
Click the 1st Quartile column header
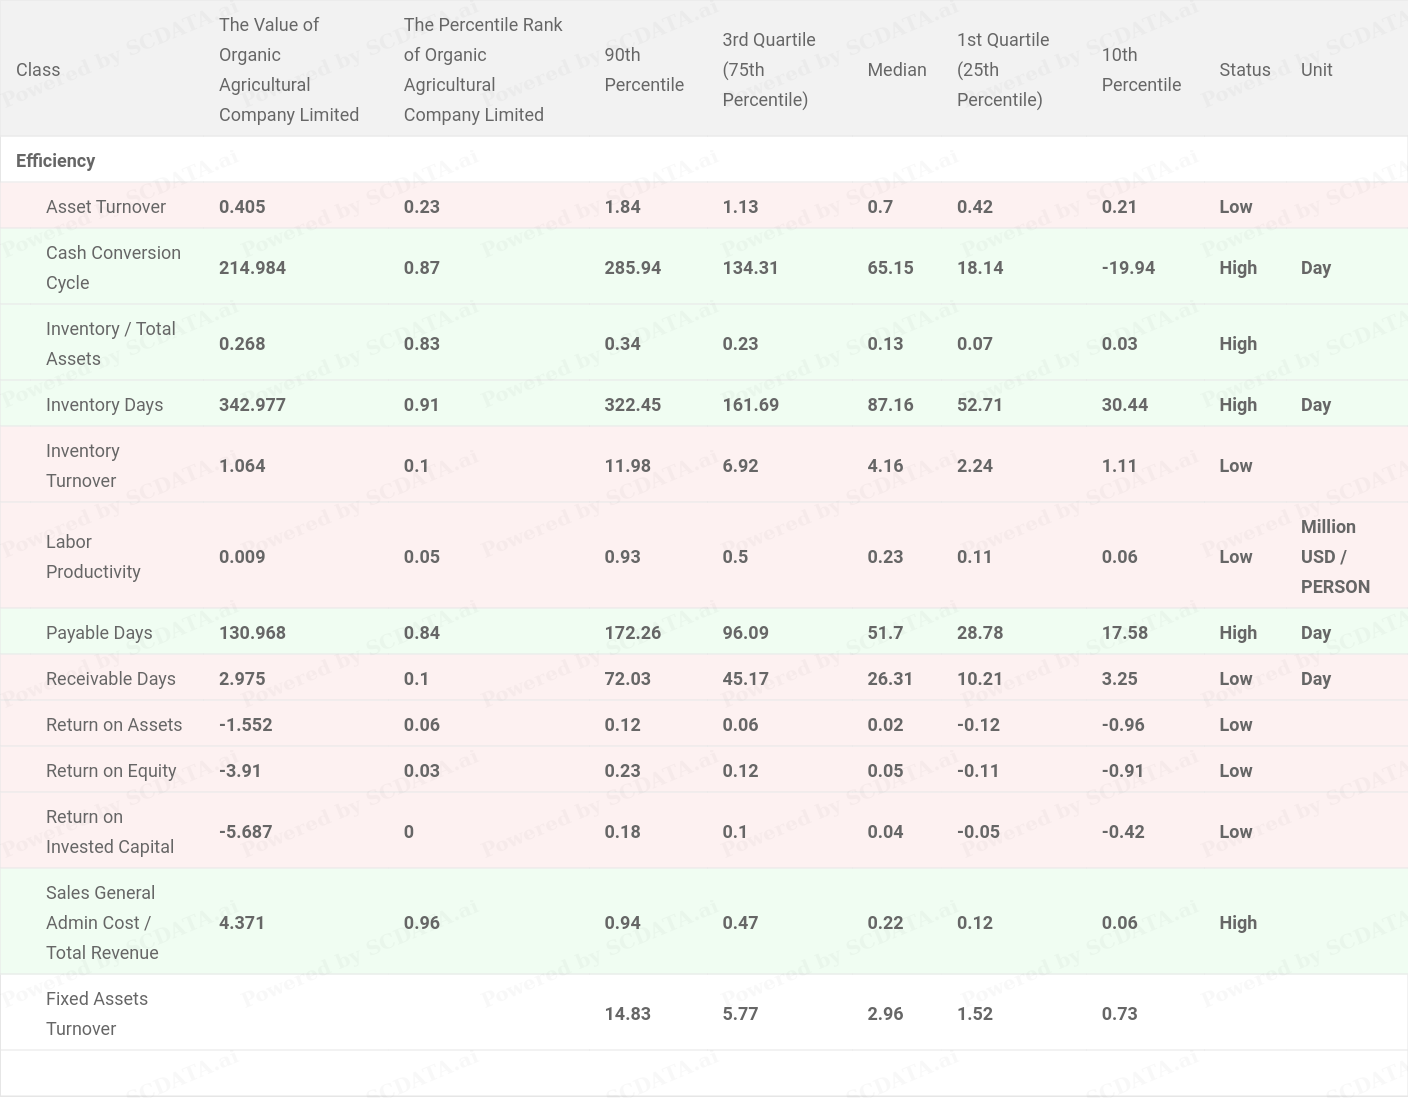pyautogui.click(x=1003, y=69)
